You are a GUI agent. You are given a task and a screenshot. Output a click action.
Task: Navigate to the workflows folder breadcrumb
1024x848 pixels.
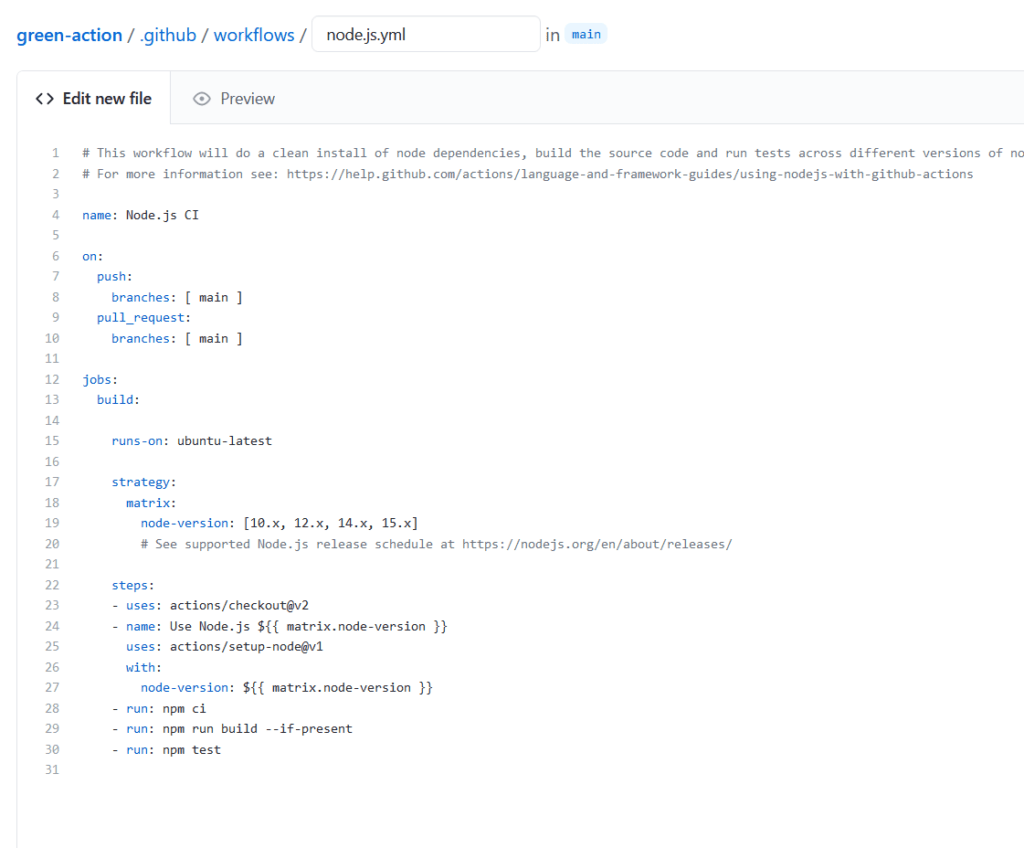[x=254, y=35]
